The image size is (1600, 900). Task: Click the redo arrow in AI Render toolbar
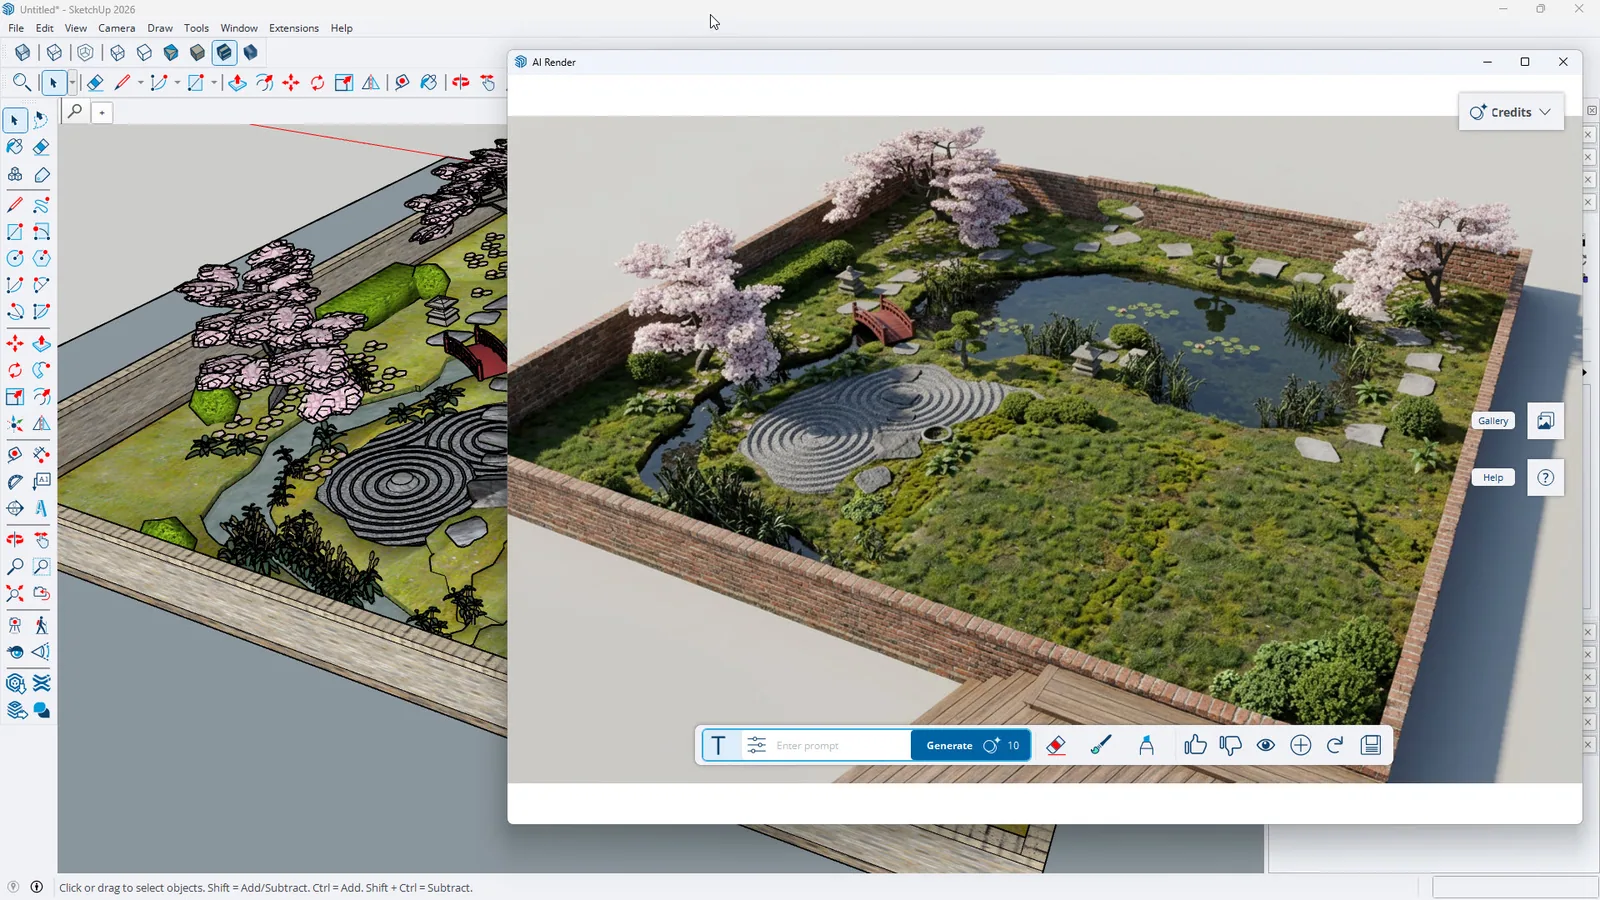click(x=1335, y=745)
